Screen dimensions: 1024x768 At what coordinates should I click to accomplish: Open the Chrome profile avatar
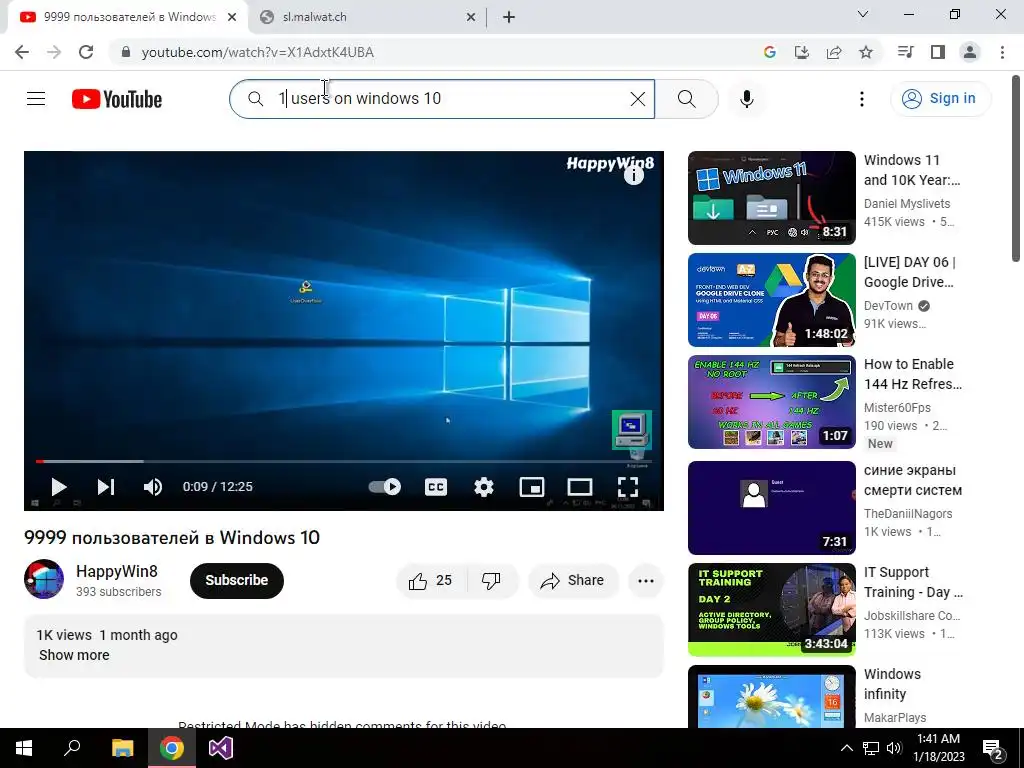970,52
